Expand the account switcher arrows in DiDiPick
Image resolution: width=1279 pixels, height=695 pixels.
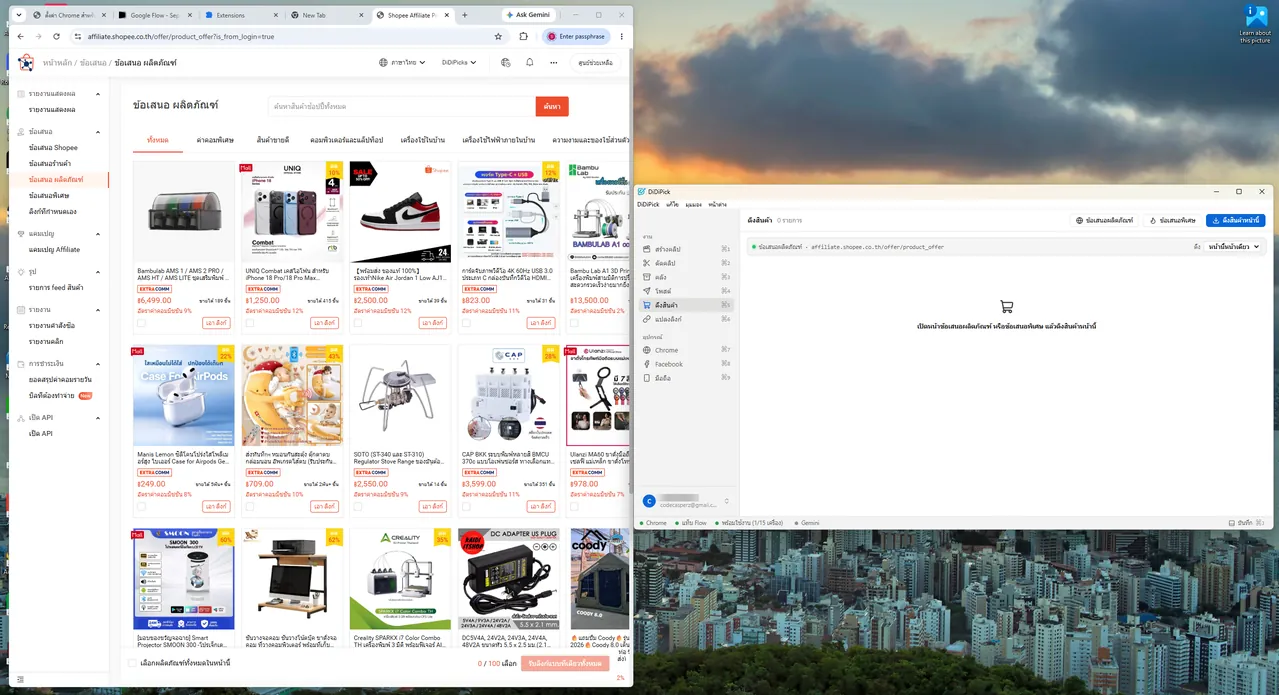point(727,501)
